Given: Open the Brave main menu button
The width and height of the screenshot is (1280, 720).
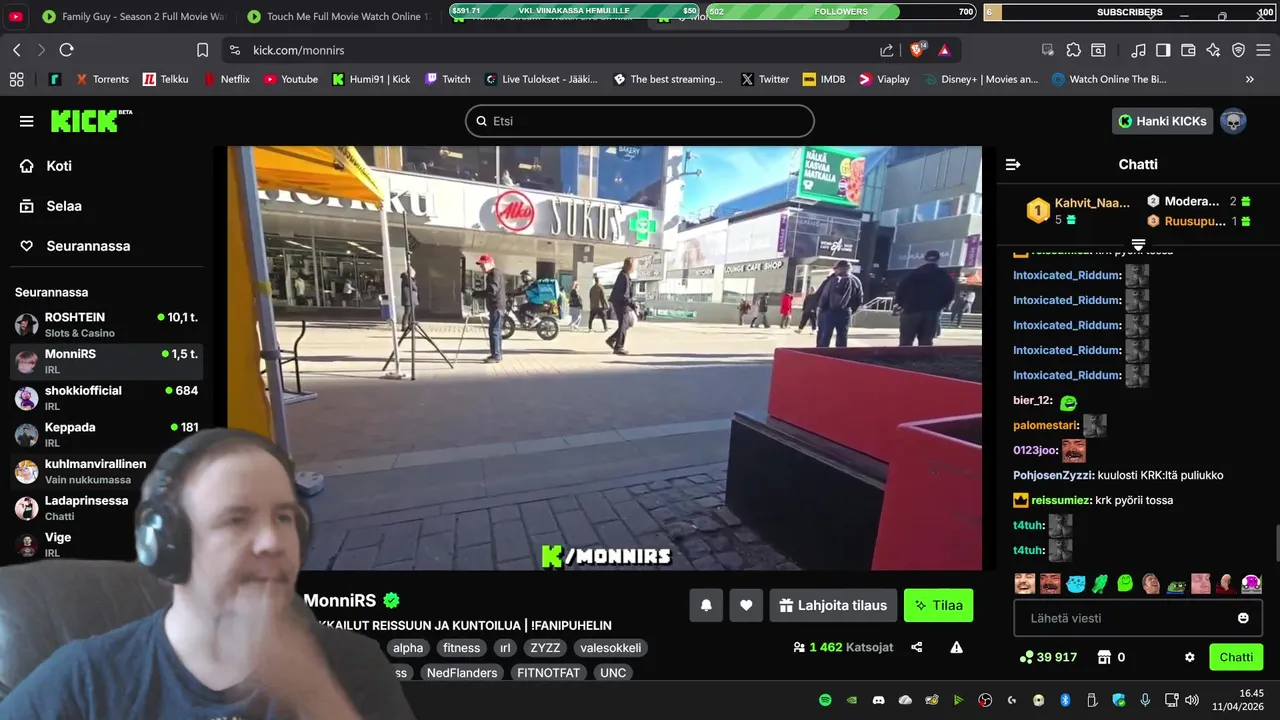Looking at the screenshot, I should point(1263,50).
